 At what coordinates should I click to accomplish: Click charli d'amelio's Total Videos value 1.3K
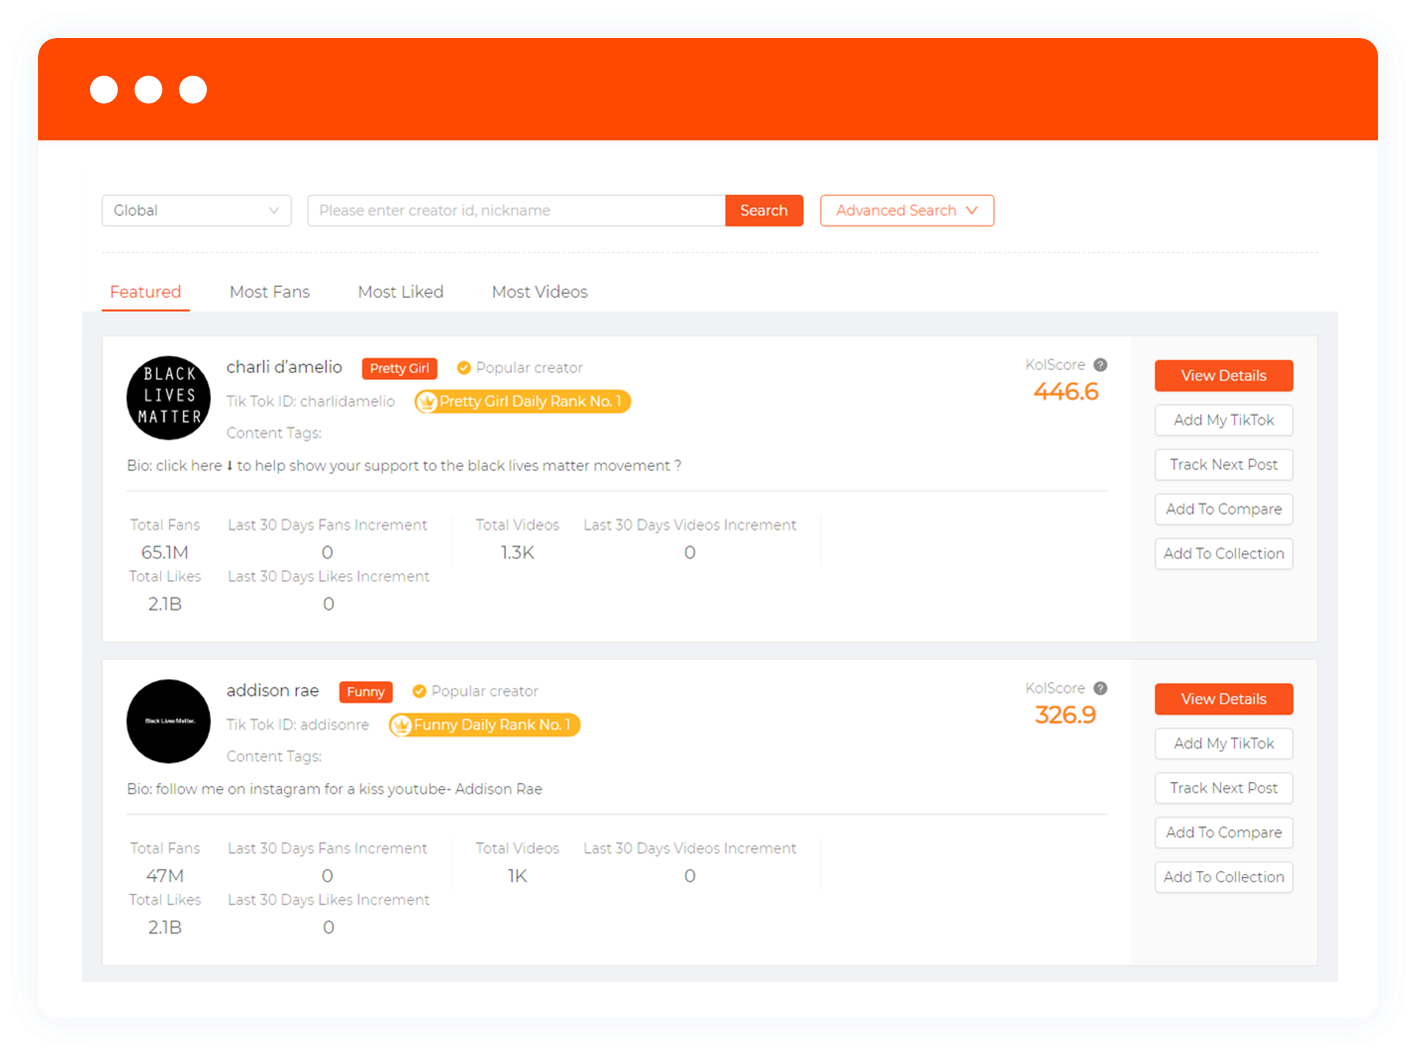(517, 552)
